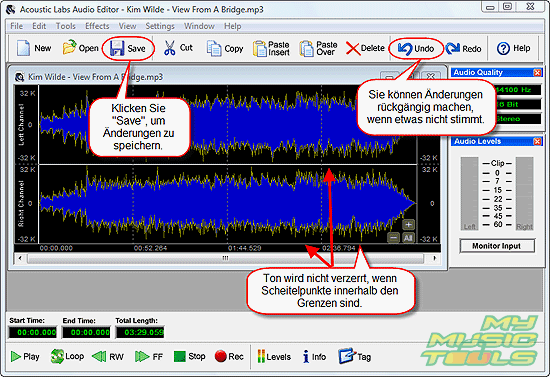Screen dimensions: 550x377
Task: Cut the selection with the scissors
Action: pos(178,48)
